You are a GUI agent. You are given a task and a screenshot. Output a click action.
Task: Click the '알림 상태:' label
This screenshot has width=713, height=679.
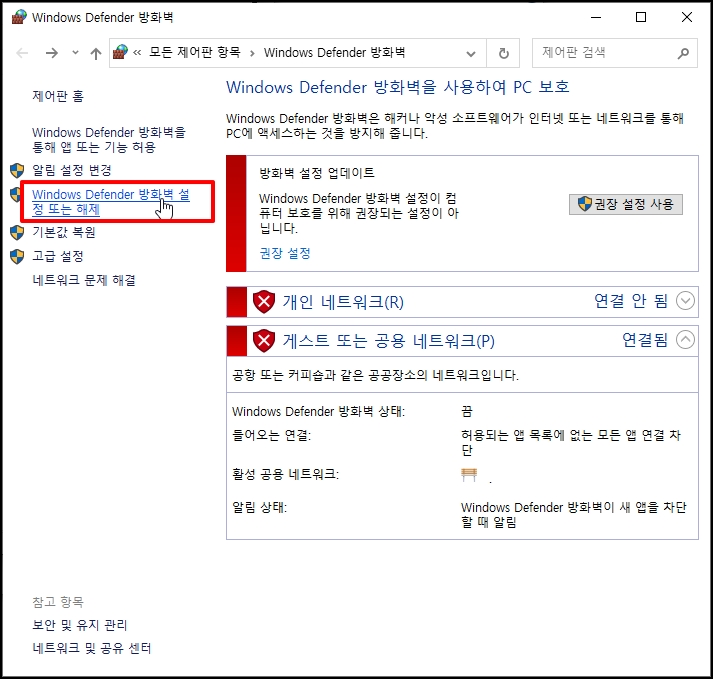pos(260,507)
